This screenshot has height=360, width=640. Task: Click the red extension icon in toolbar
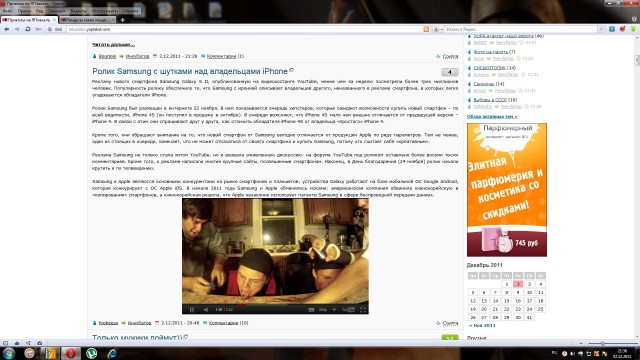point(622,29)
